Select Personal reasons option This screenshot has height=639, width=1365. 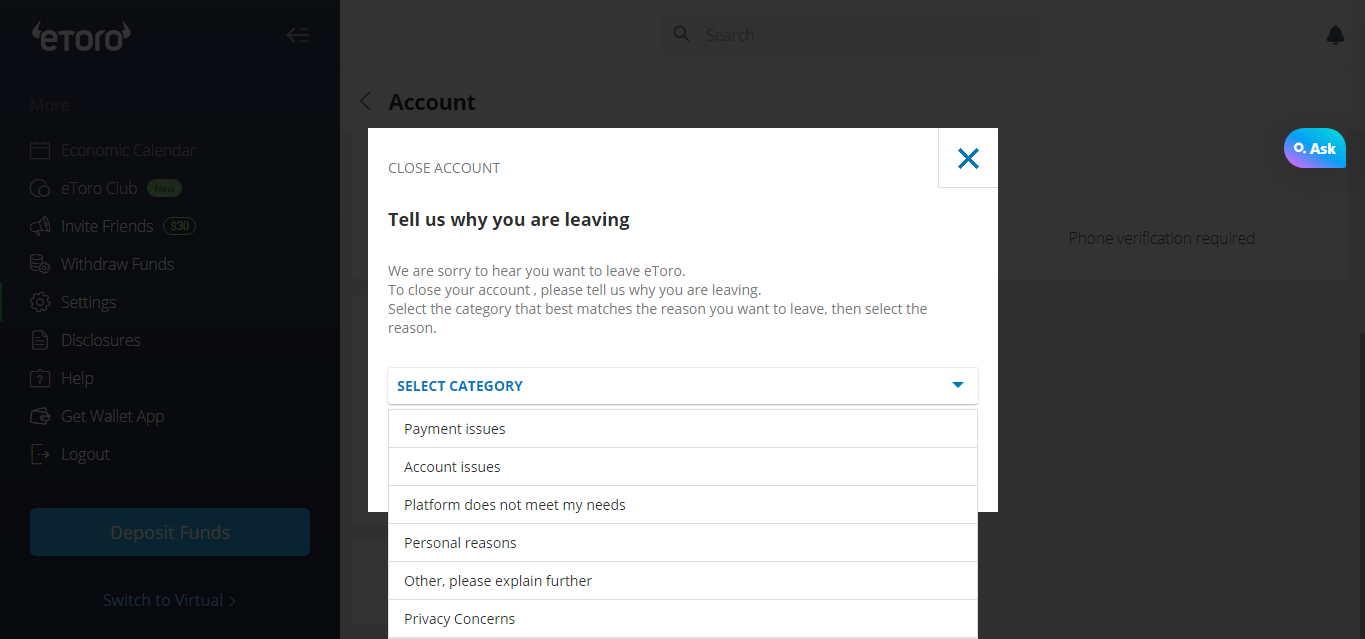[683, 543]
